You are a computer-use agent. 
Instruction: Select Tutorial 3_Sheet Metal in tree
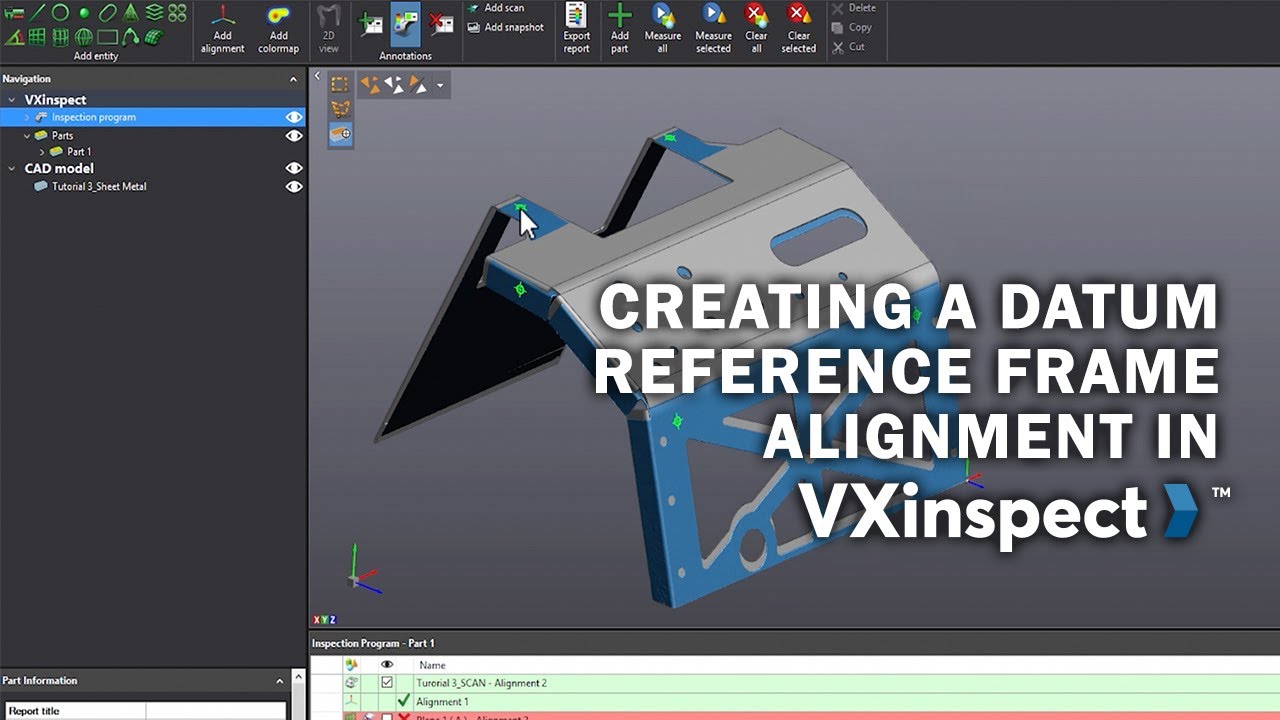[99, 186]
